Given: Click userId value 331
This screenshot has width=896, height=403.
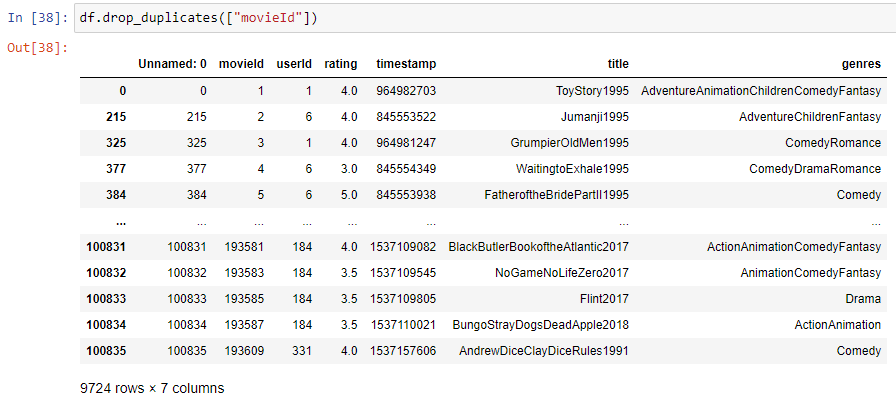Looking at the screenshot, I should coord(302,351).
